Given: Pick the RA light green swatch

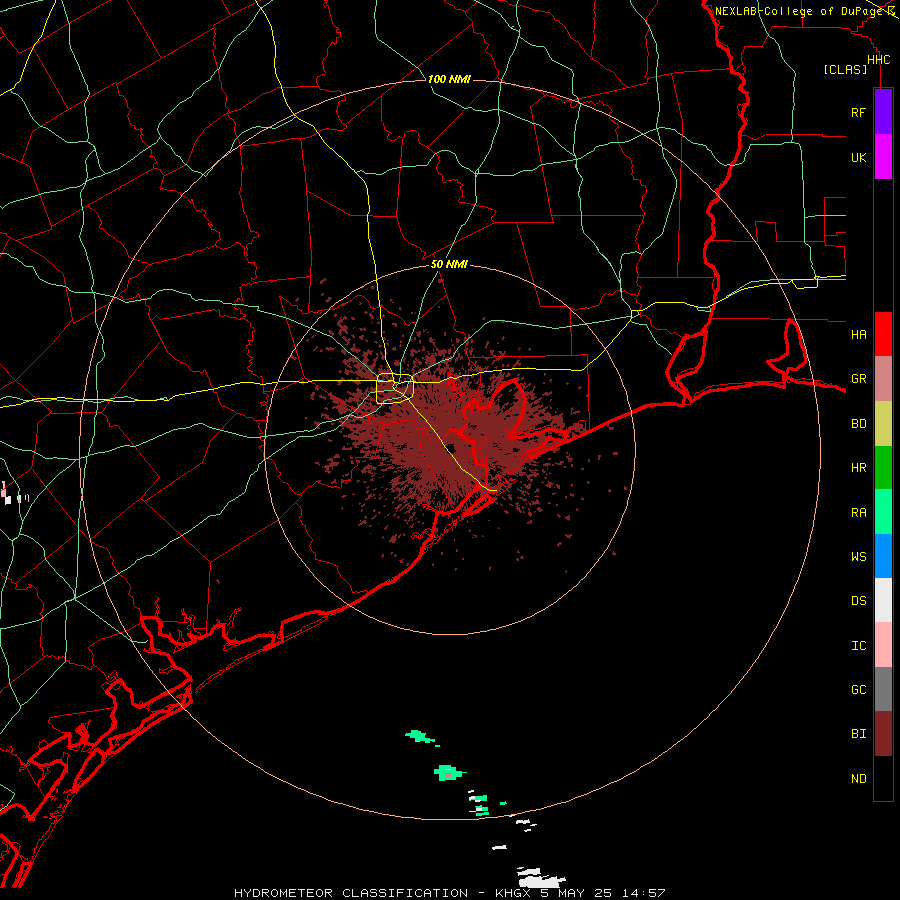Looking at the screenshot, I should (x=883, y=512).
